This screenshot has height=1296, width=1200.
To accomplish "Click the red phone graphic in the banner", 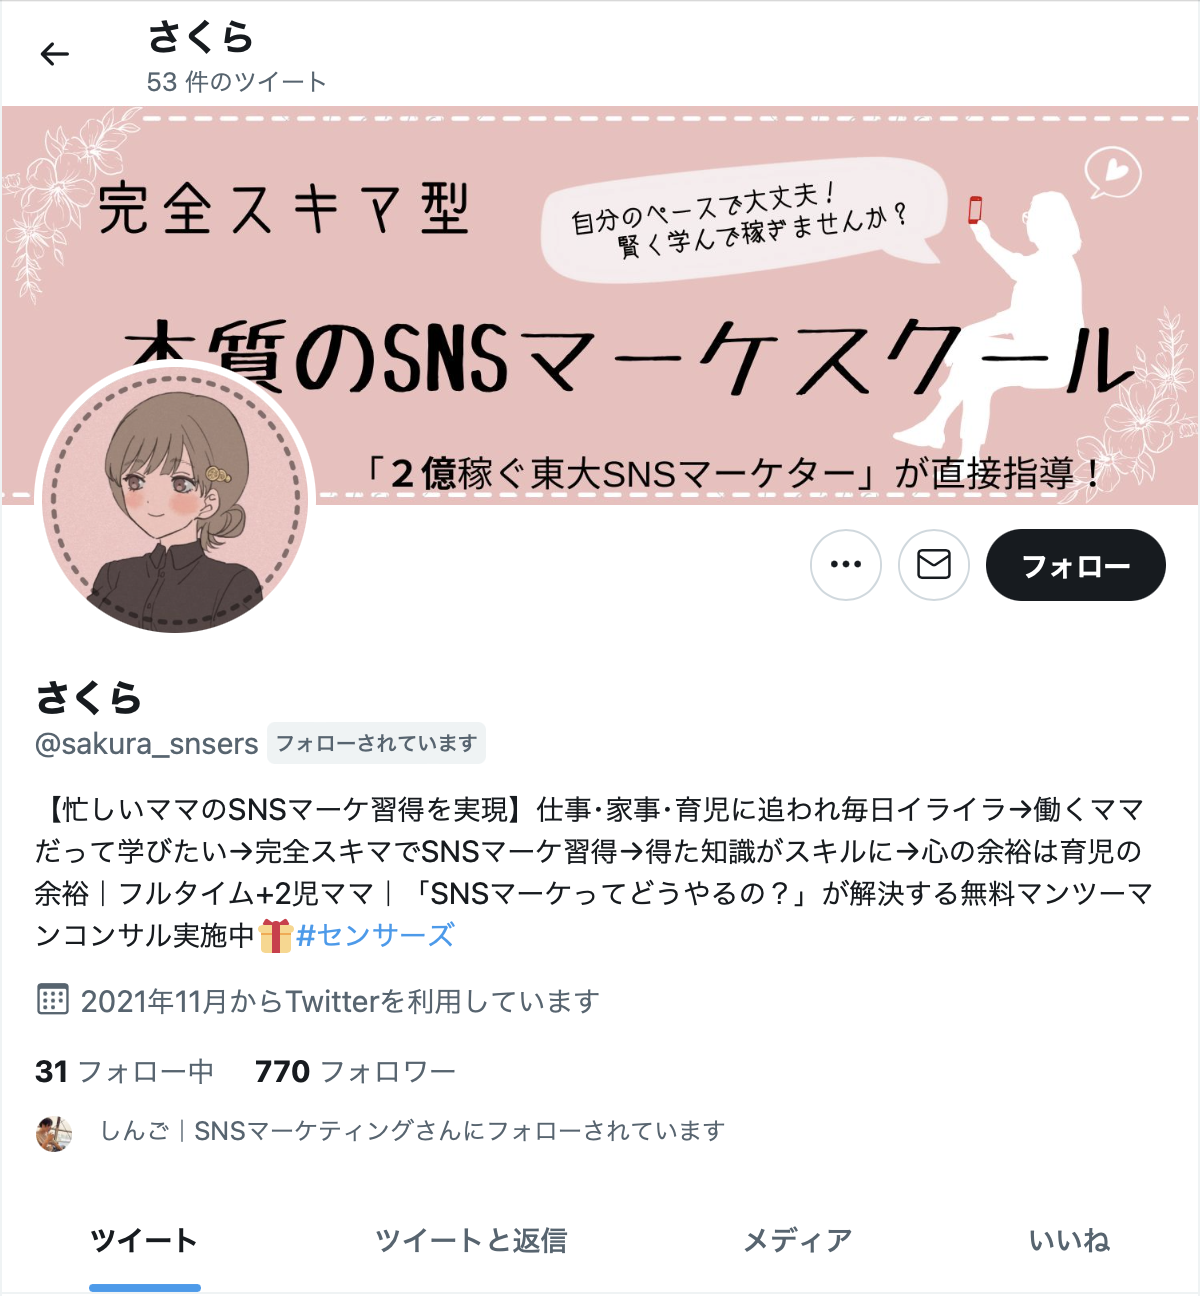I will 975,210.
